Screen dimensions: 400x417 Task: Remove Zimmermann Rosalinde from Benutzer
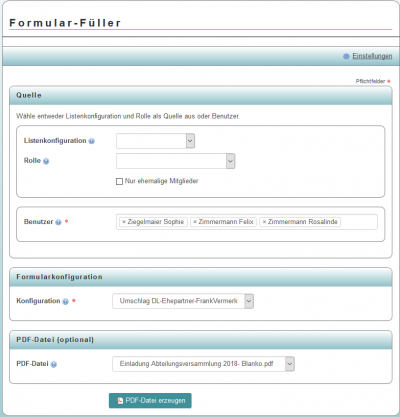[x=264, y=222]
